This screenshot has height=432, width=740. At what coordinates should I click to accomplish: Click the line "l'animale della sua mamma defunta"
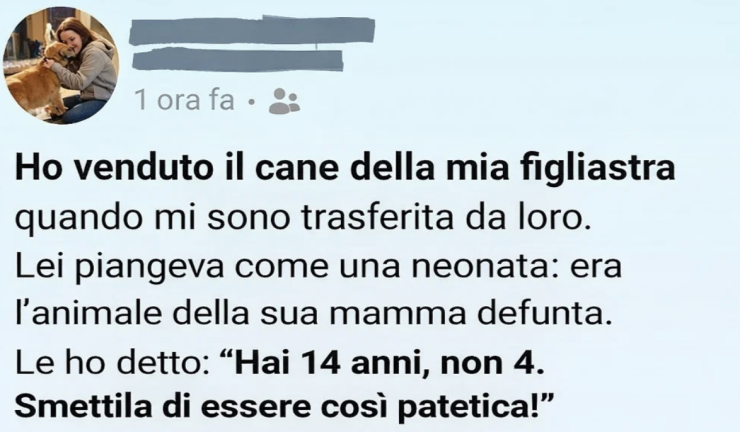311,313
